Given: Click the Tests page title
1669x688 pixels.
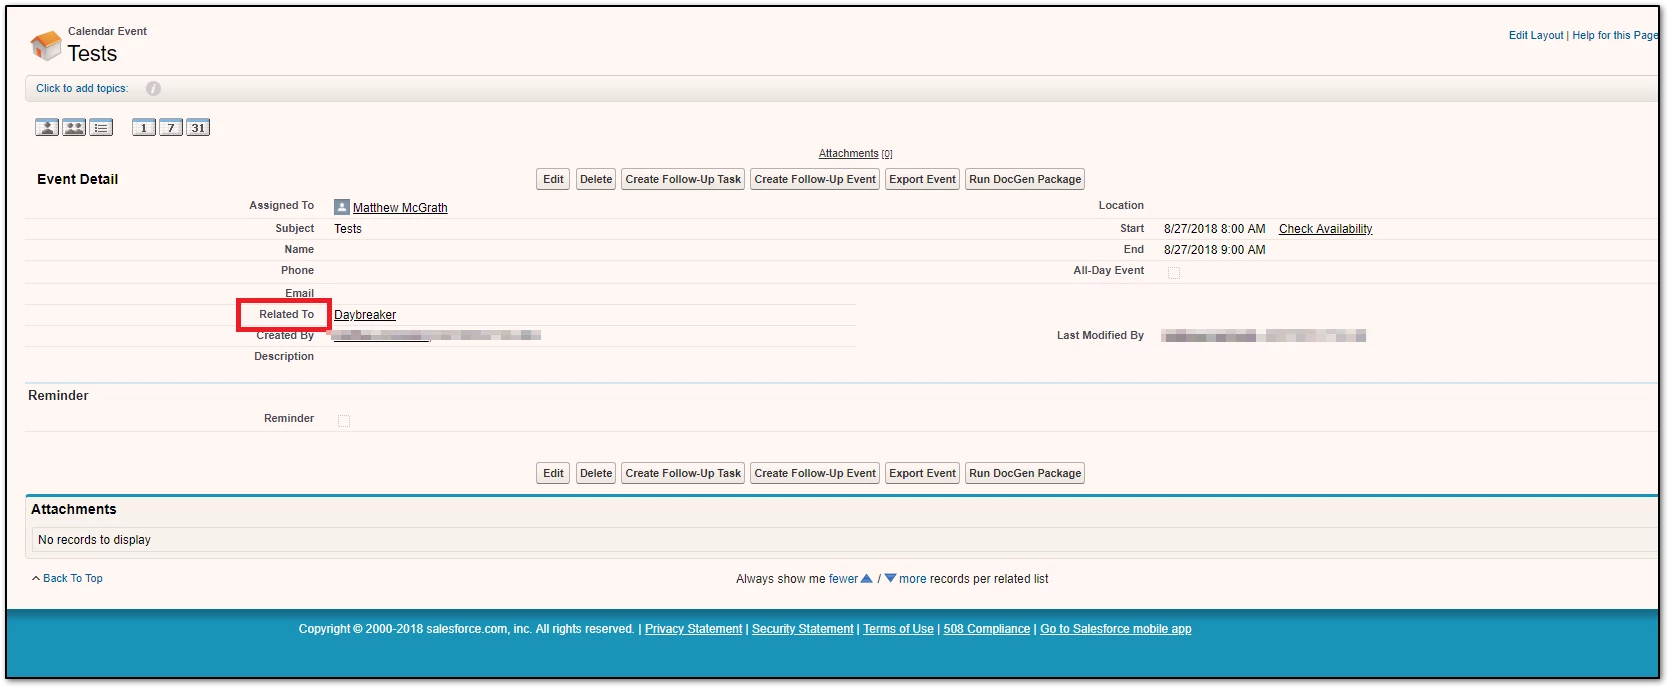Looking at the screenshot, I should coord(92,53).
